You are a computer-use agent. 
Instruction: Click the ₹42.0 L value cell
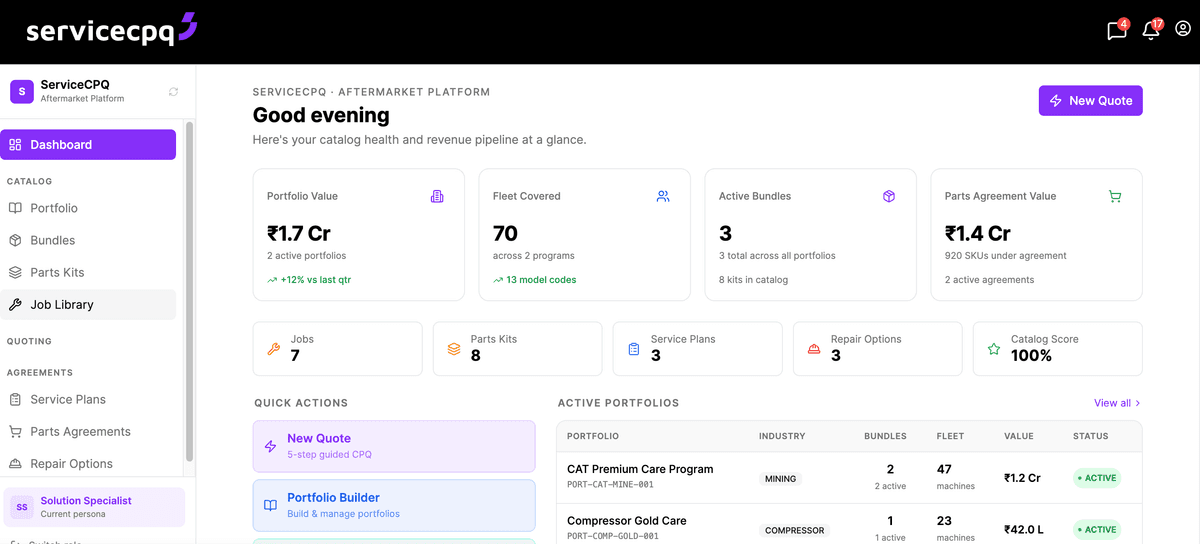click(1025, 530)
